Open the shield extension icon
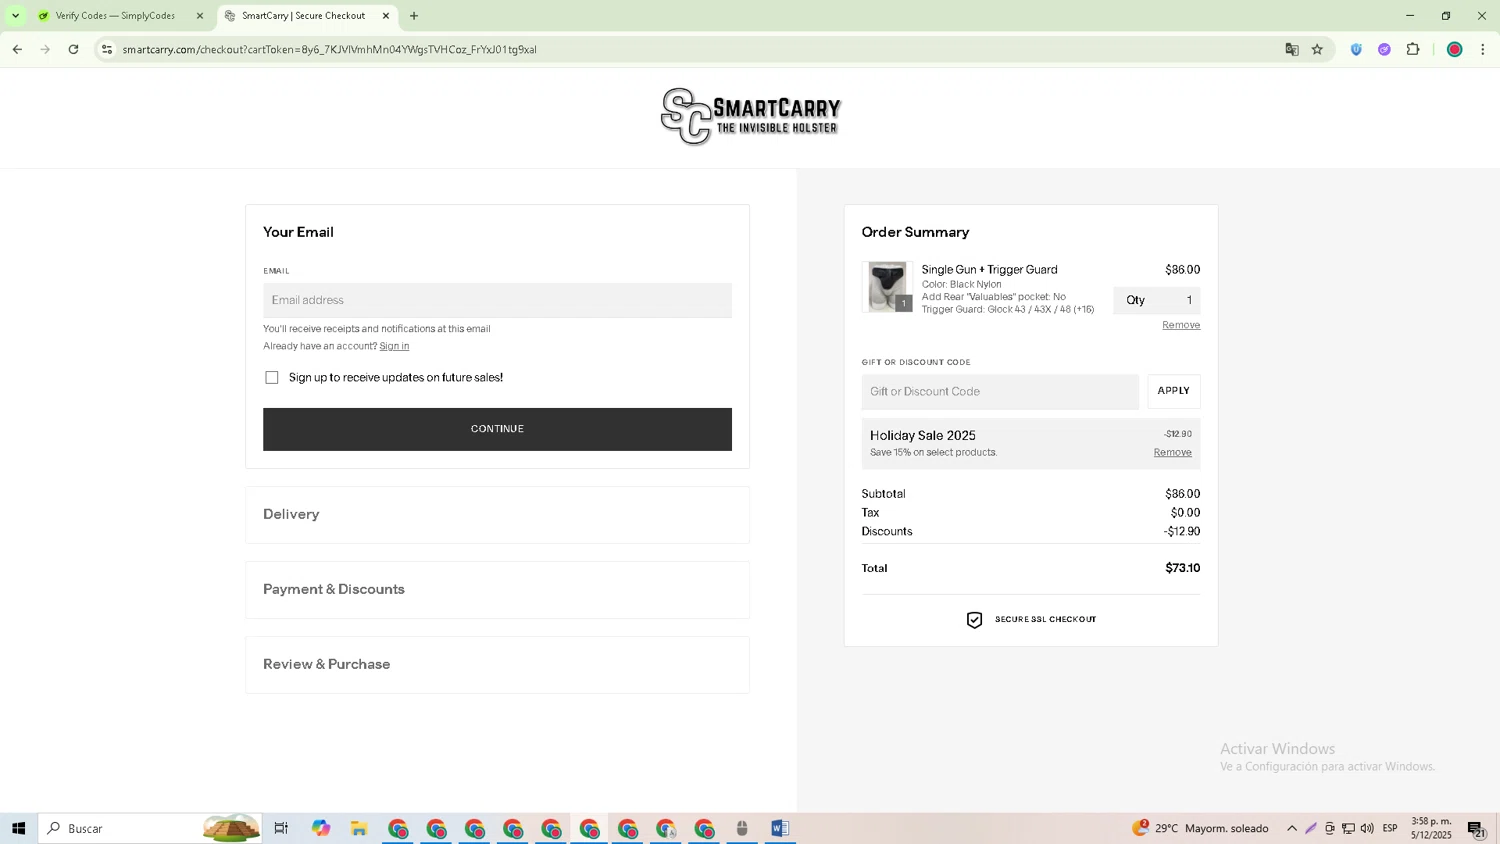Screen dimensions: 1500x844 click(1356, 49)
